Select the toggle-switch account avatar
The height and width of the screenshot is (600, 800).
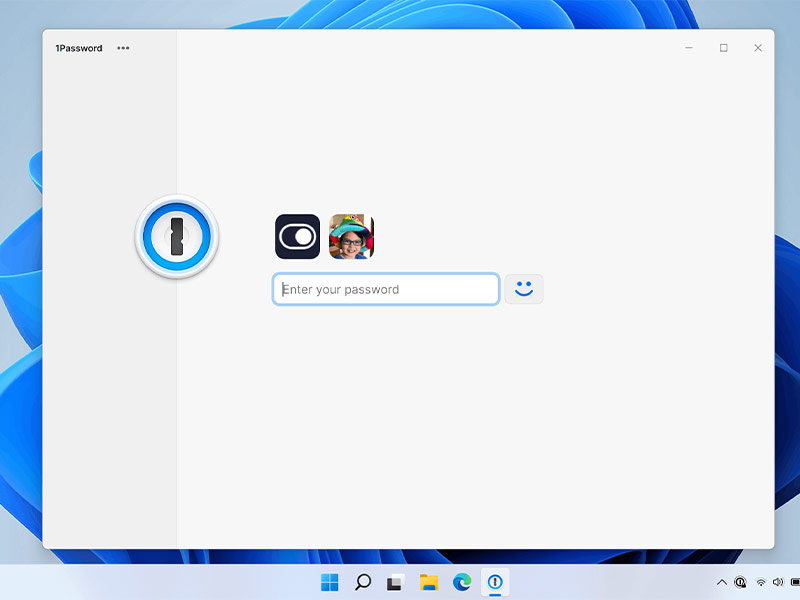297,237
